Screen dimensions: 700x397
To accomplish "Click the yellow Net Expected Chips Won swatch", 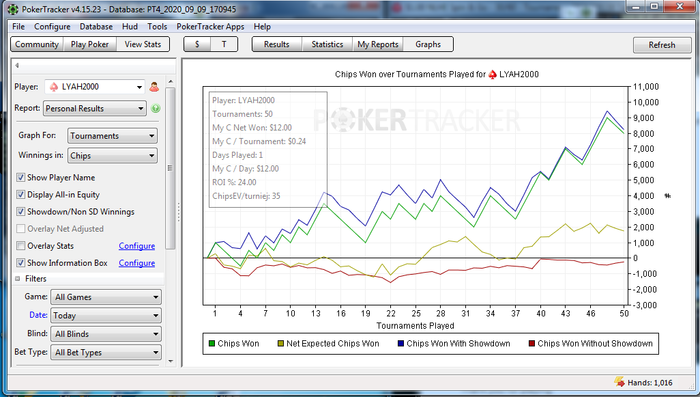I will tap(280, 343).
